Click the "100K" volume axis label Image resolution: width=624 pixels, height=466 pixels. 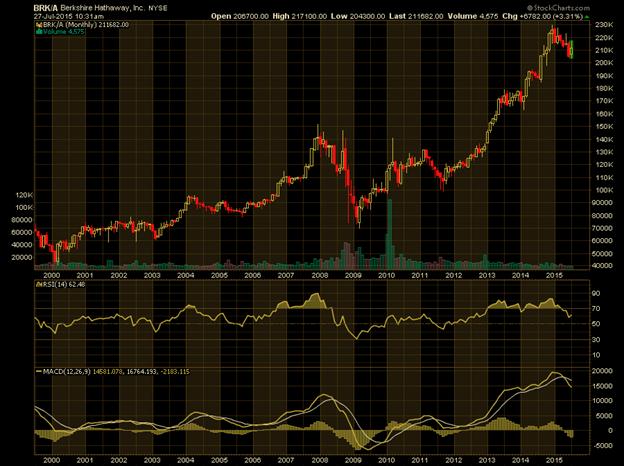point(24,207)
